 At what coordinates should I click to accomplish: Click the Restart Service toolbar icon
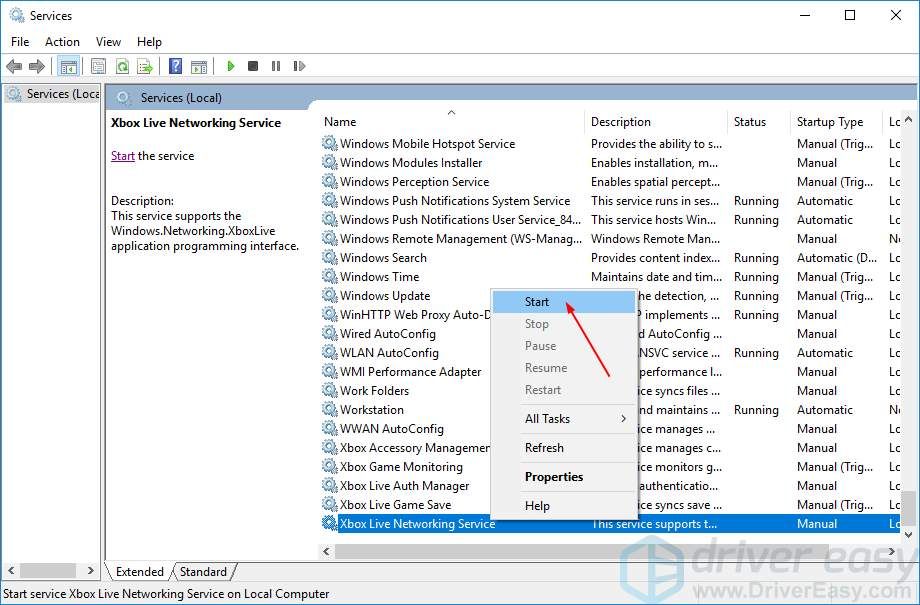(x=298, y=66)
